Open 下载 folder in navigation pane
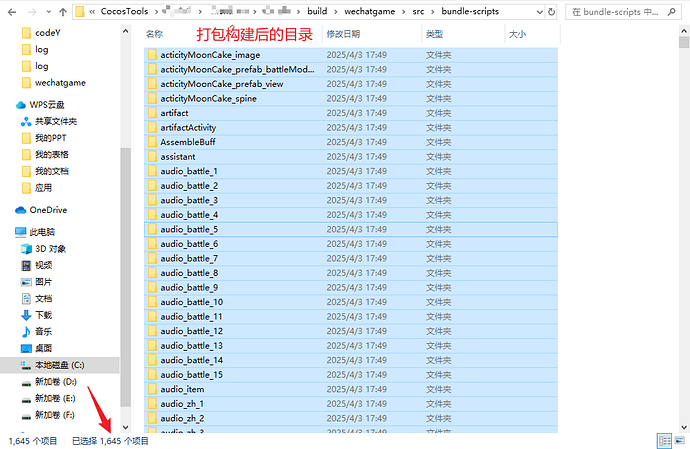 [37, 315]
